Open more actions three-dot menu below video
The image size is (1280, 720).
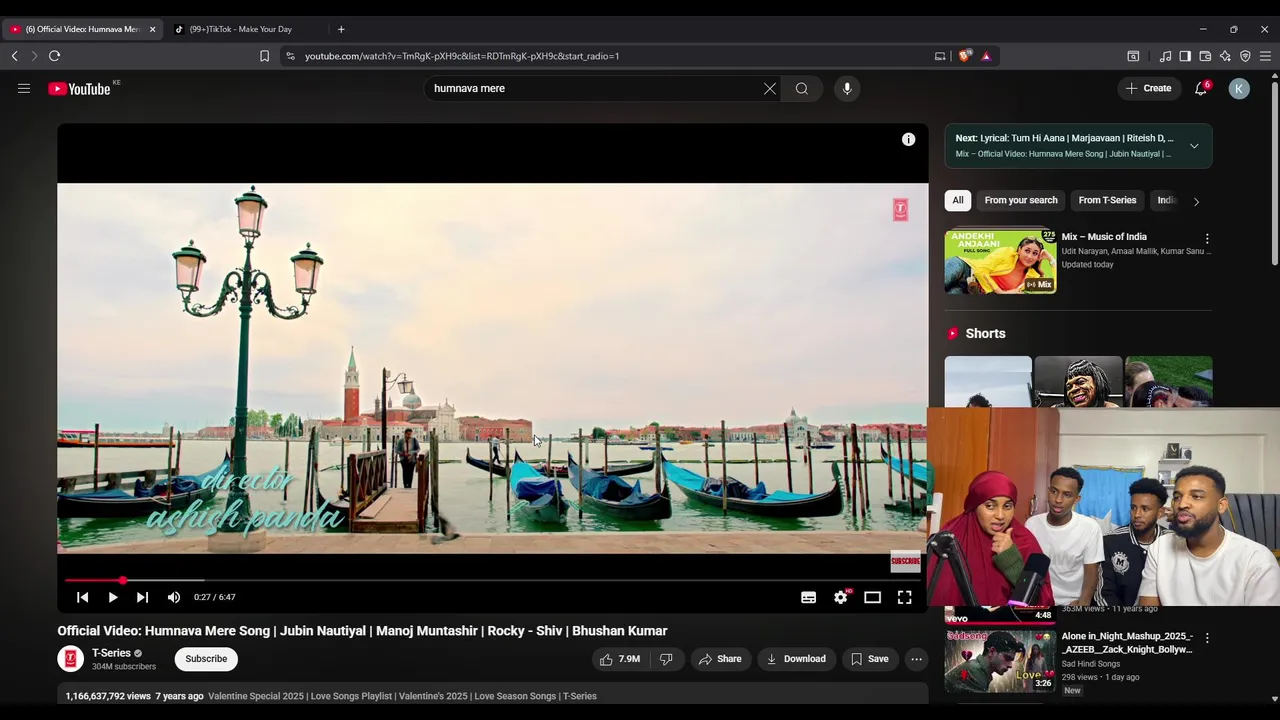click(916, 659)
